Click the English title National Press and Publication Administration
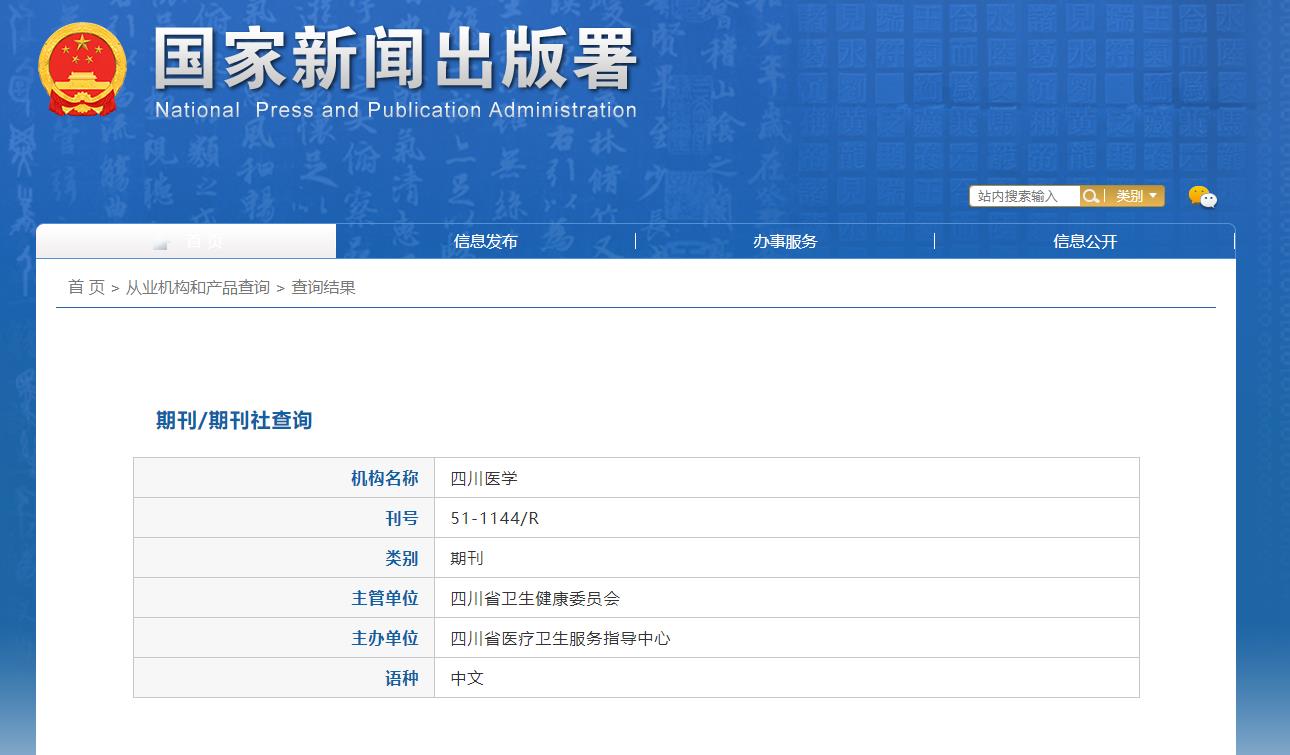 click(x=395, y=110)
